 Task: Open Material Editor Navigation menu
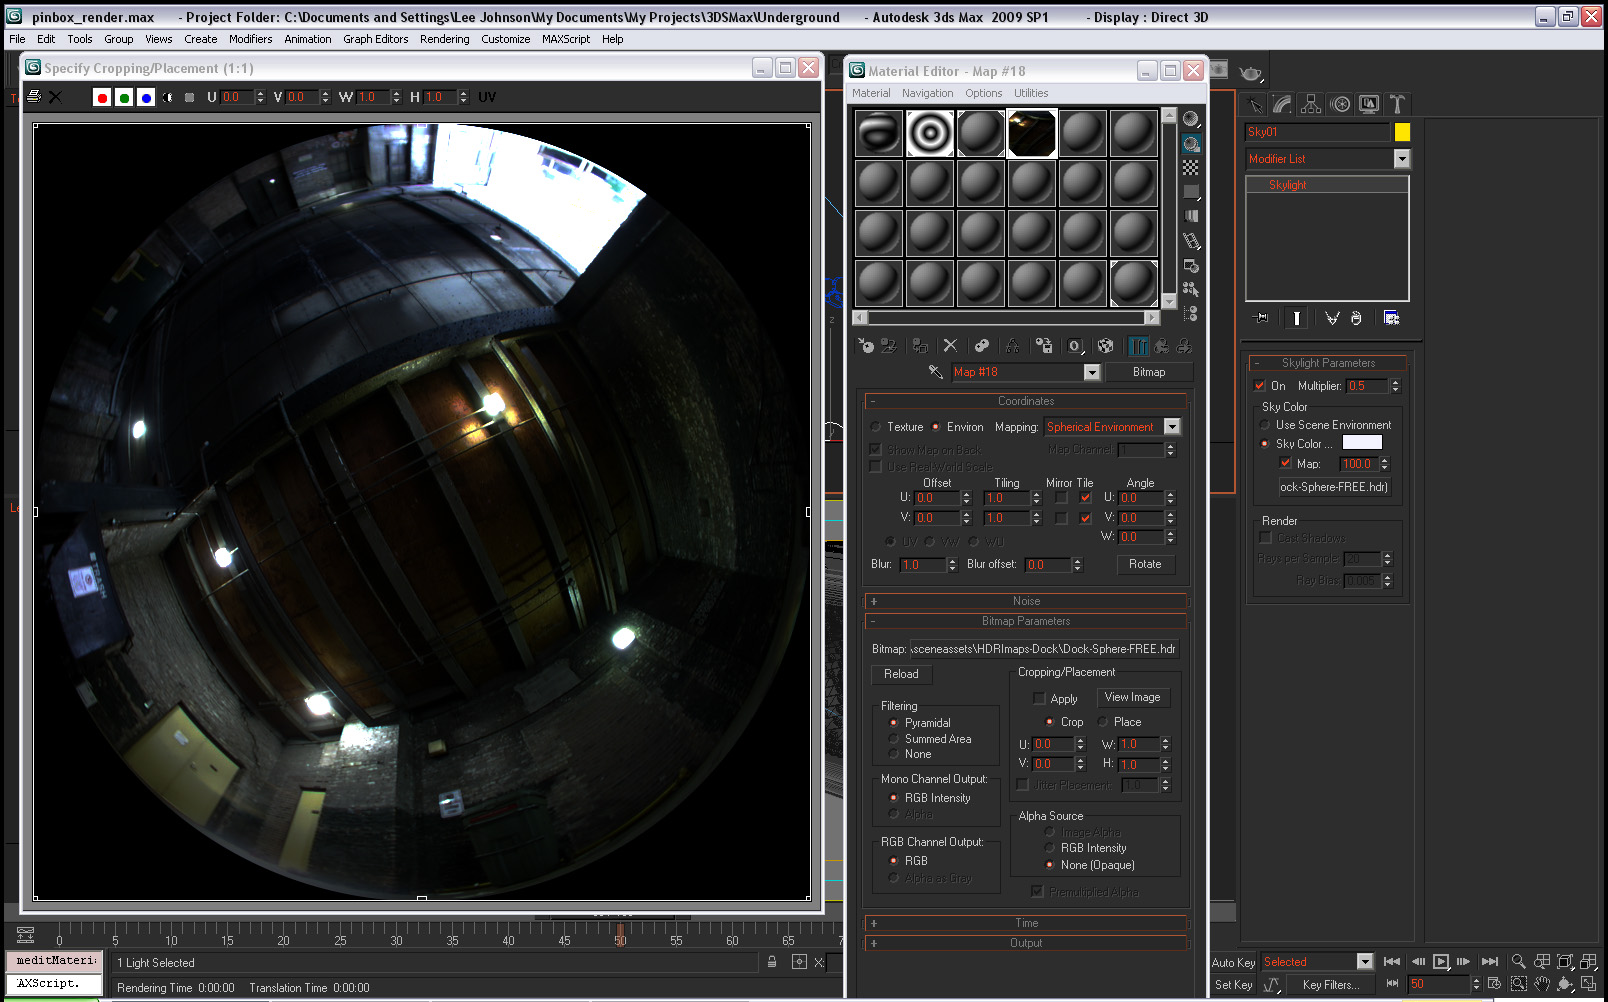[927, 93]
